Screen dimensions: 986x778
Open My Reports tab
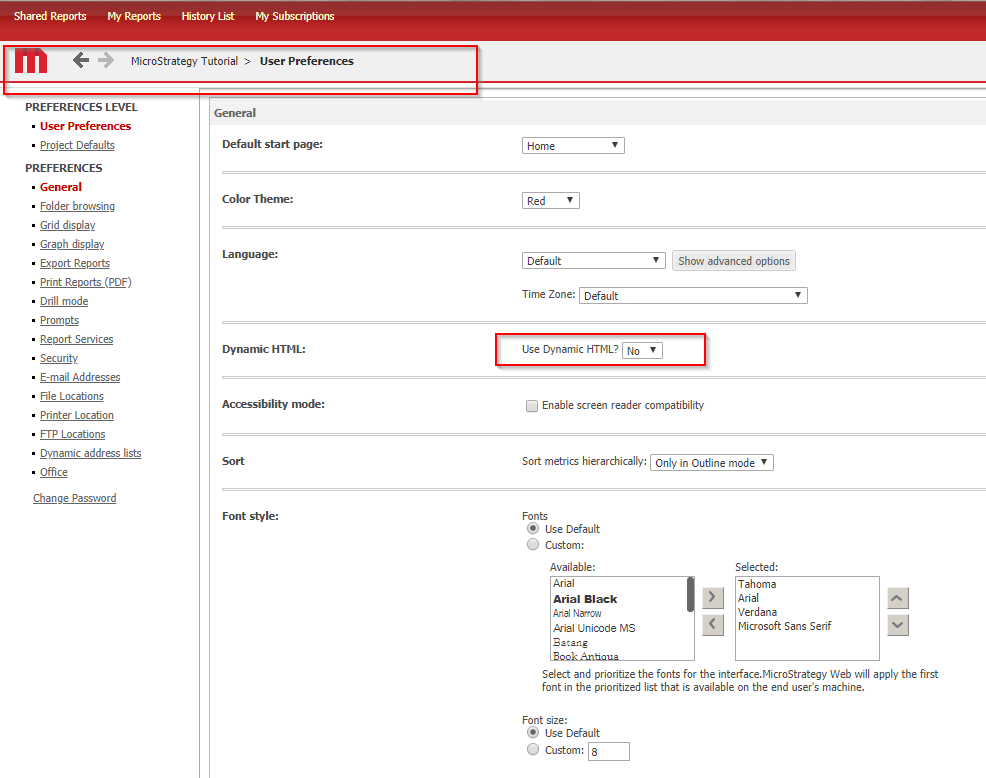[134, 16]
